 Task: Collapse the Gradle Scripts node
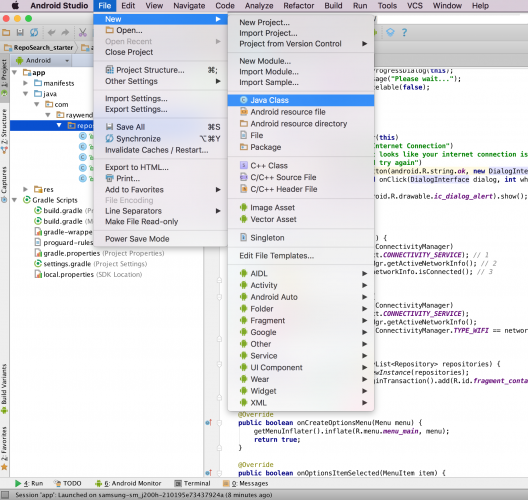coord(14,200)
